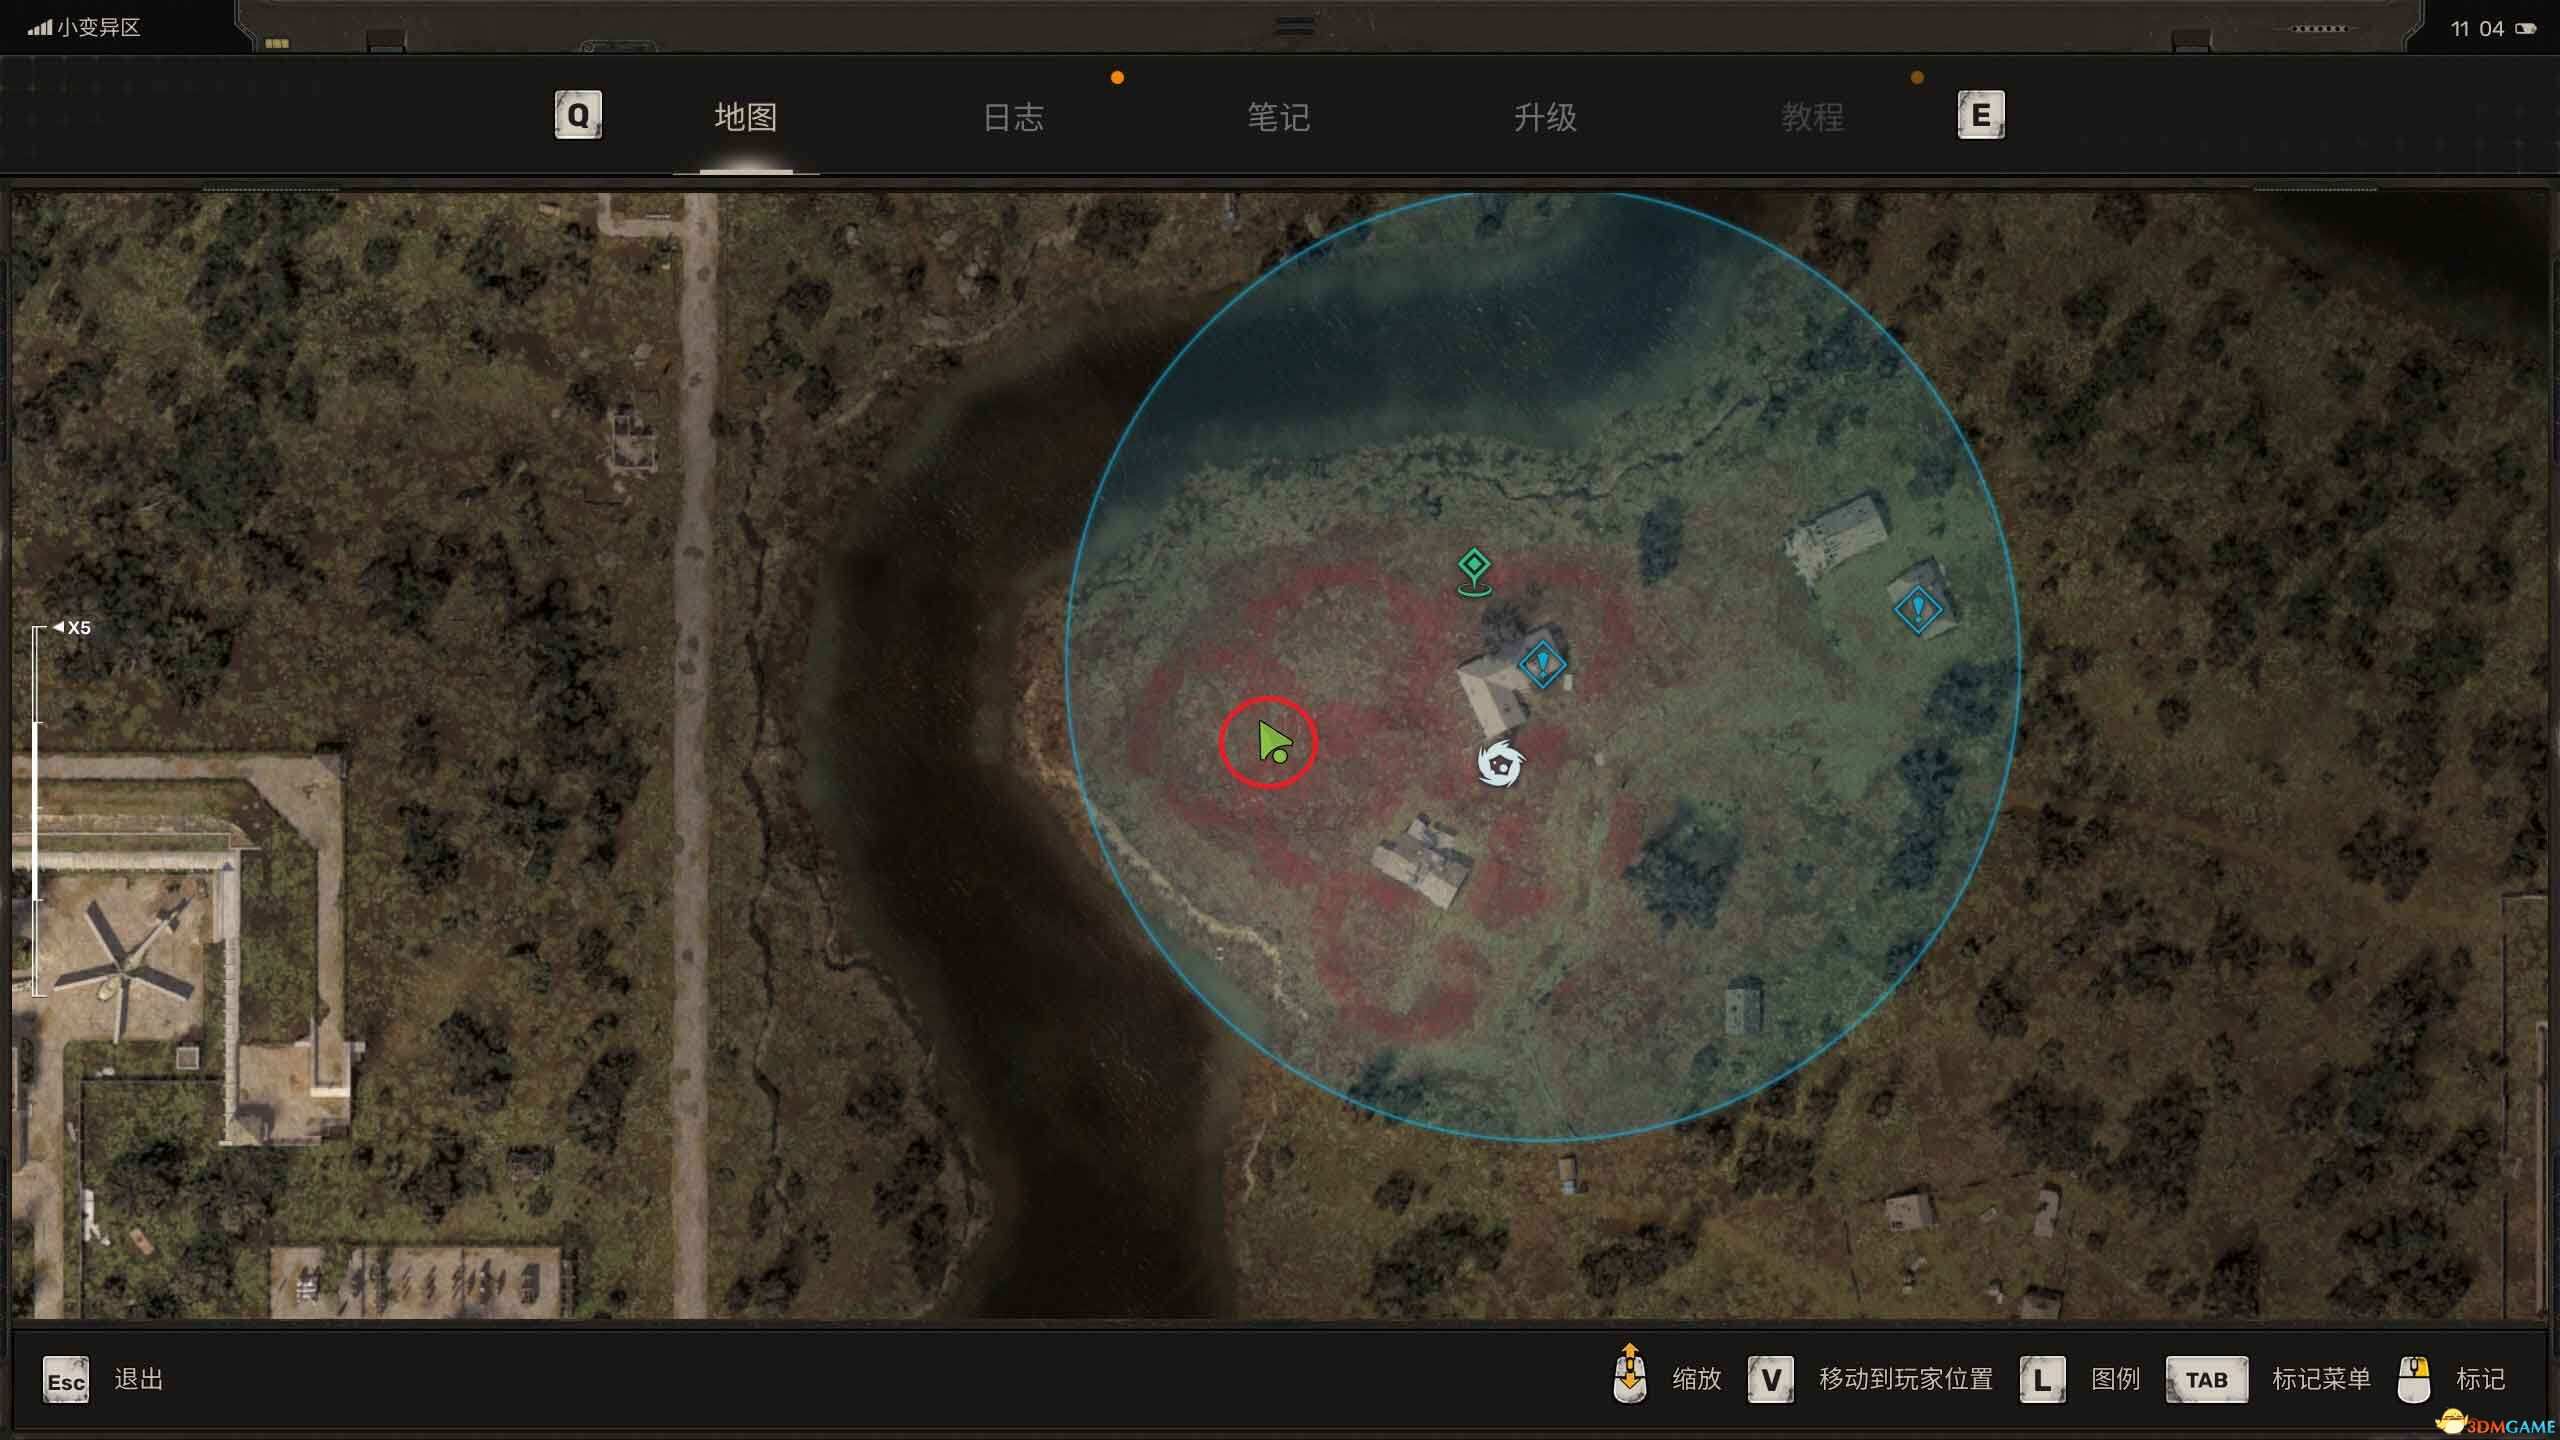Click the mouse scroll zoom icon
Viewport: 2560px width, 1440px height.
point(1630,1374)
